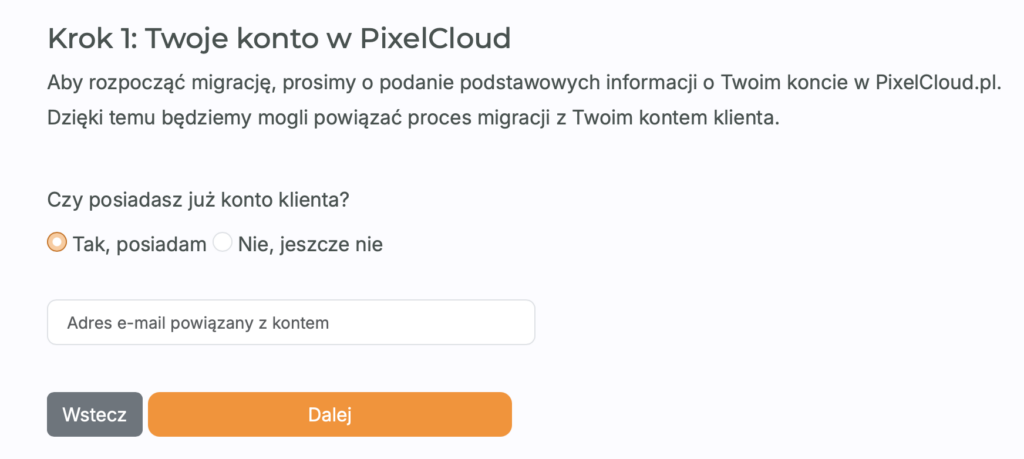Screen dimensions: 1024x459
Task: Click the "Tak, posiadam" label text
Action: pos(139,244)
